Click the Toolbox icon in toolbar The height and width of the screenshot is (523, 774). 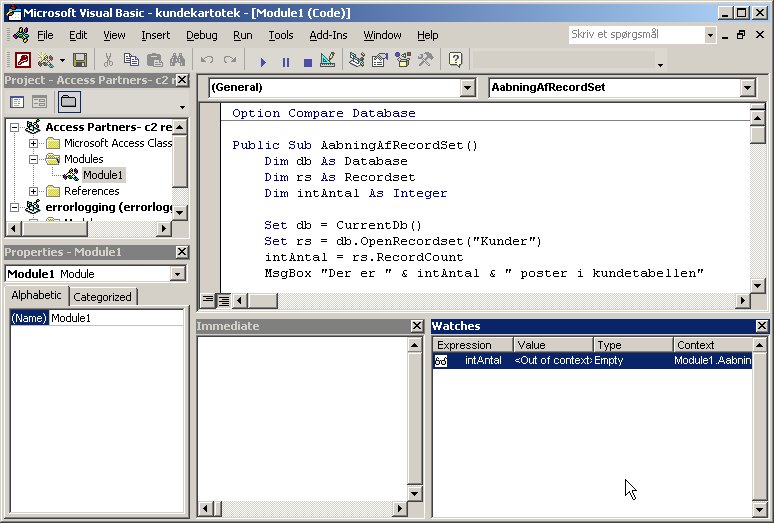click(x=425, y=60)
